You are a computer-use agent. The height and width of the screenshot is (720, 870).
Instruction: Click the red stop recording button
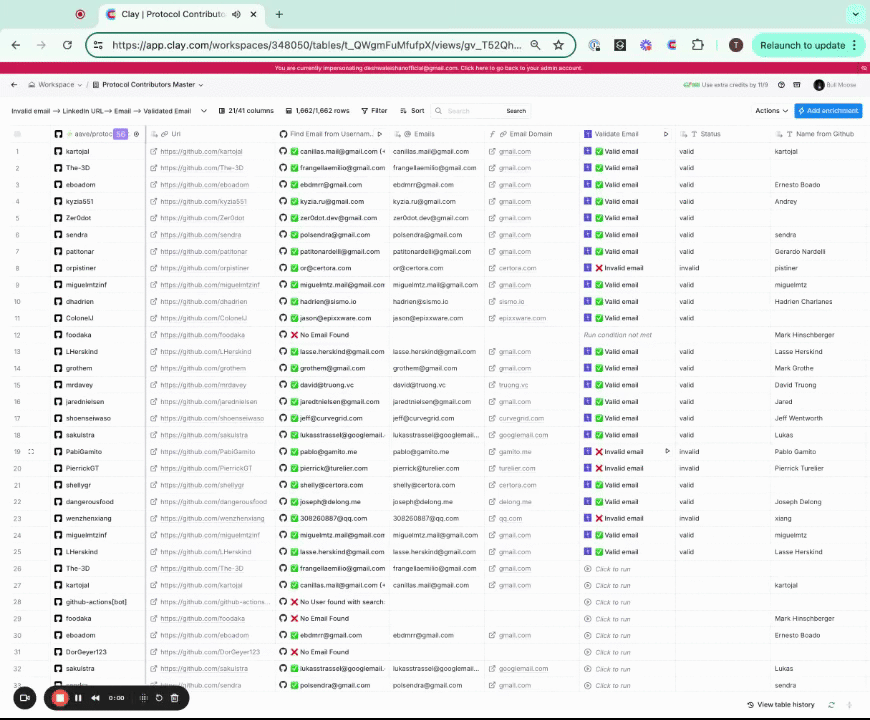coord(60,698)
